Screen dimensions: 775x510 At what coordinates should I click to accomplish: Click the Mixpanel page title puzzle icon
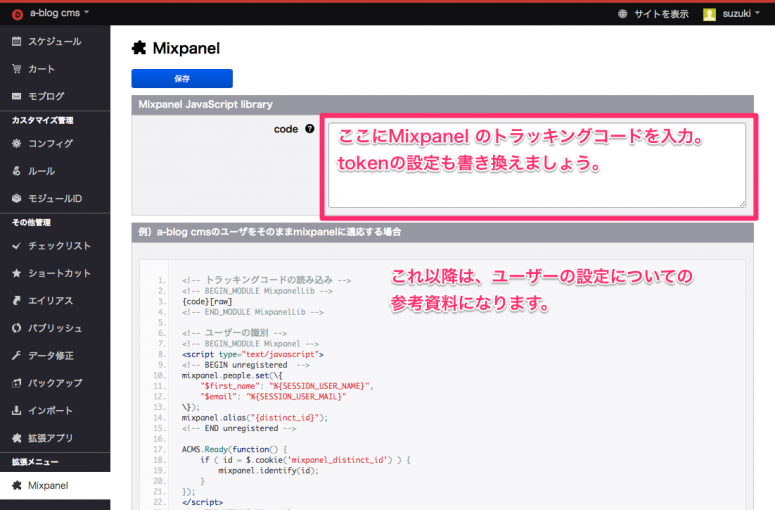tap(139, 48)
